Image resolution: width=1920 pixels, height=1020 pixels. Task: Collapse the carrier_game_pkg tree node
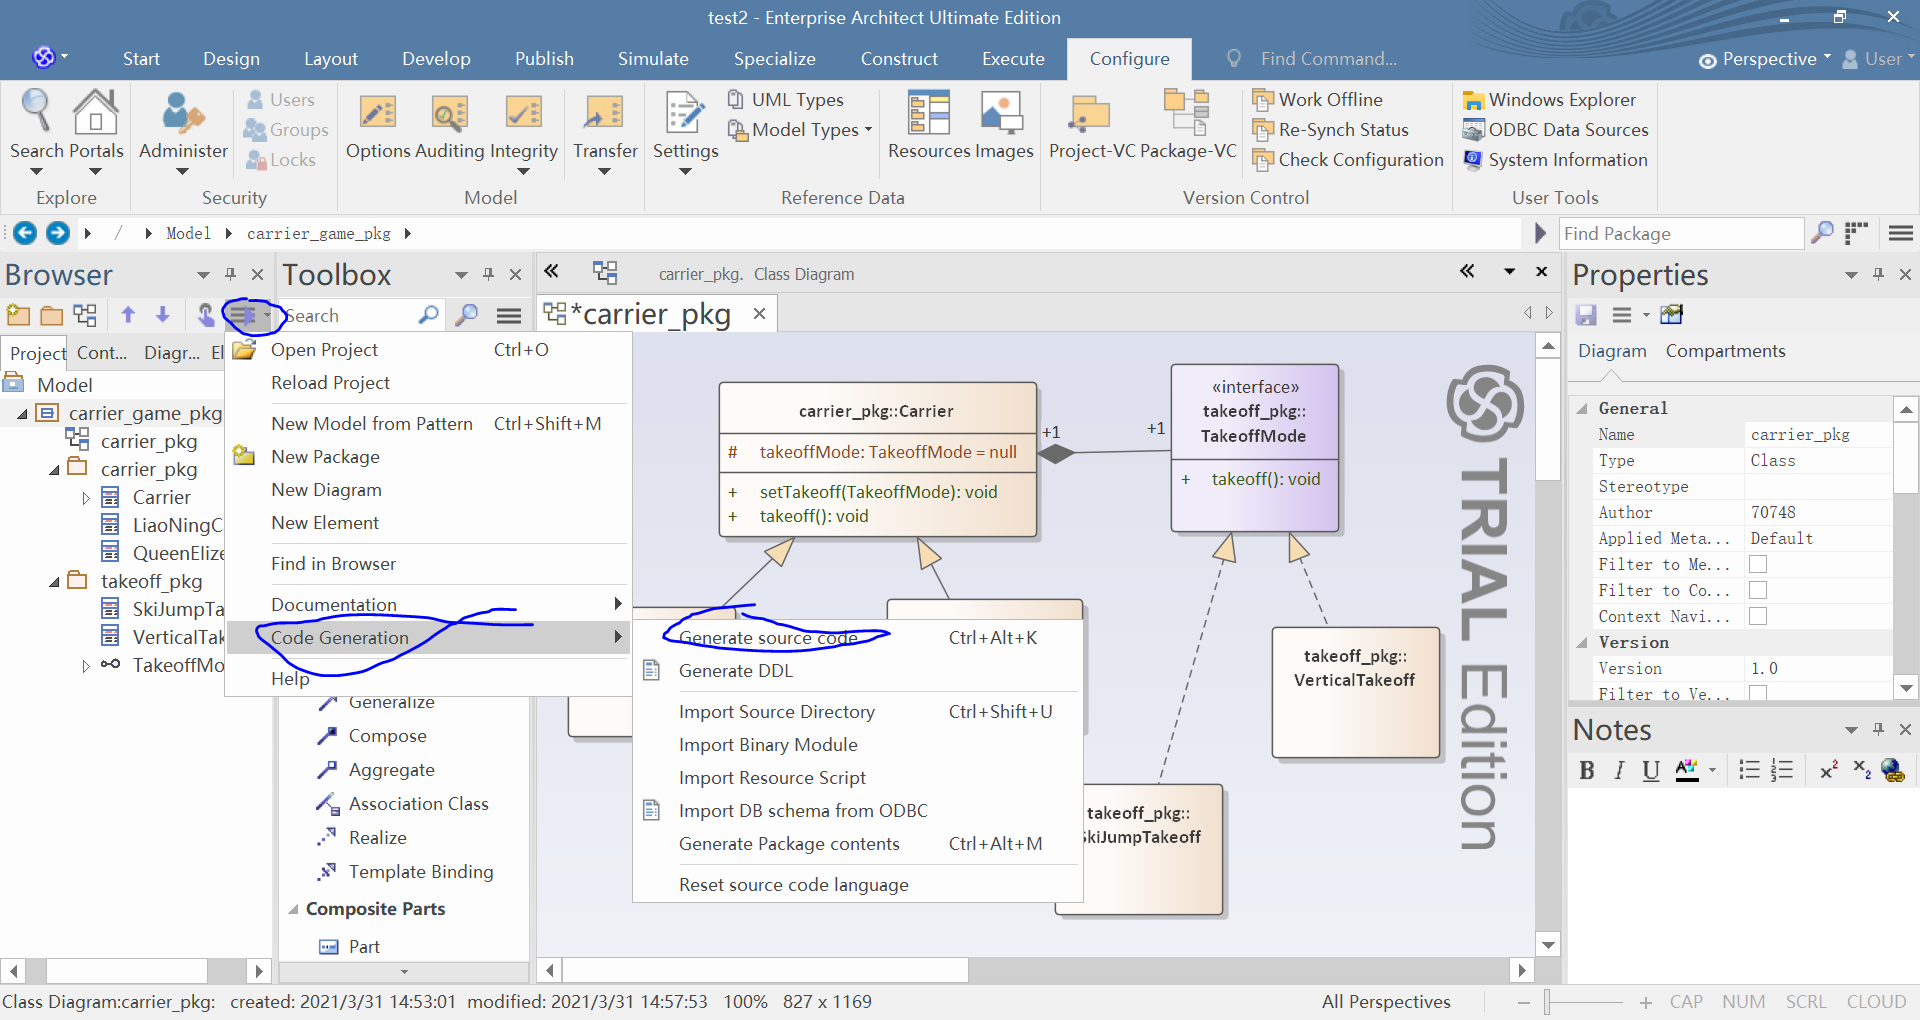coord(22,413)
